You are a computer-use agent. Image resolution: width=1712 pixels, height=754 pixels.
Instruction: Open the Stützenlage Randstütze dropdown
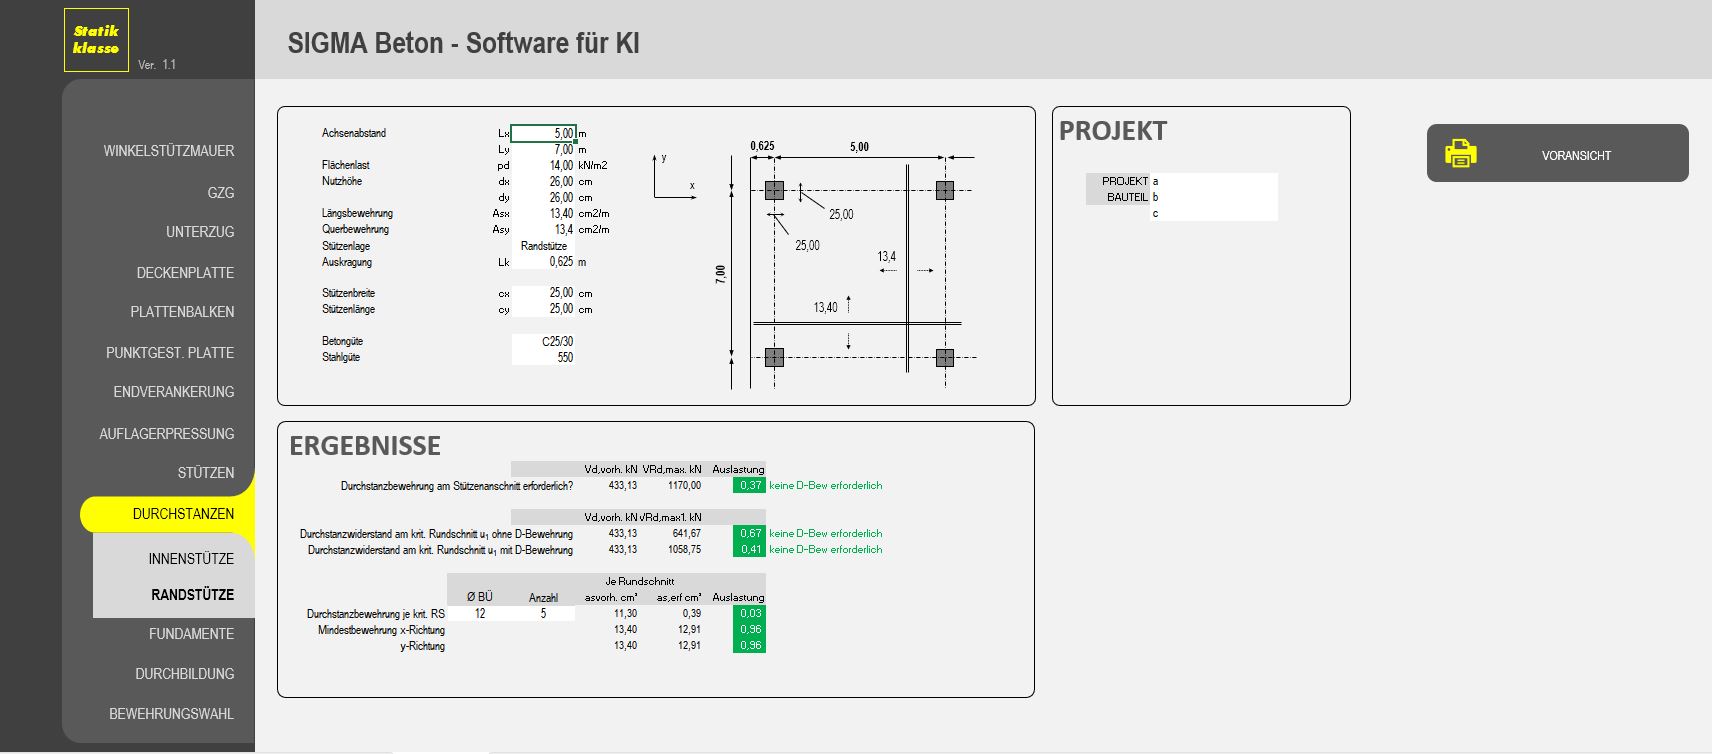coord(543,246)
